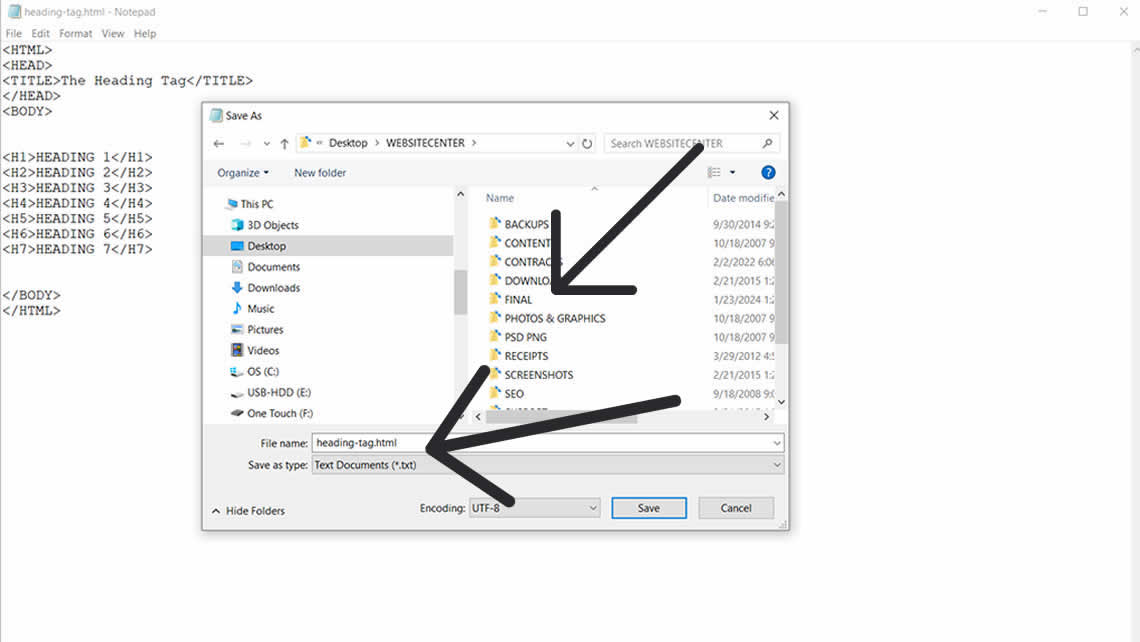Click navigation pane scroll up arrow
The image size is (1140, 642).
click(460, 194)
